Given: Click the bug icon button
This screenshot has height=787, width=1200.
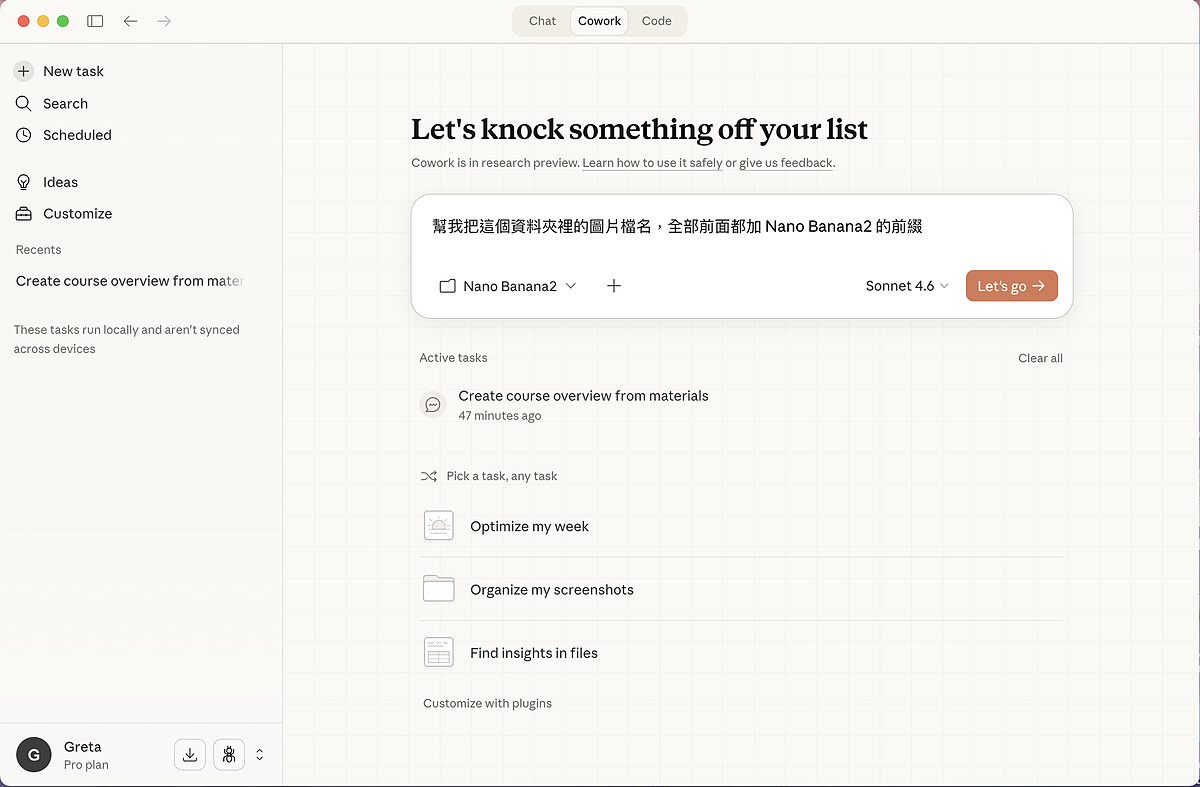Looking at the screenshot, I should click(229, 754).
